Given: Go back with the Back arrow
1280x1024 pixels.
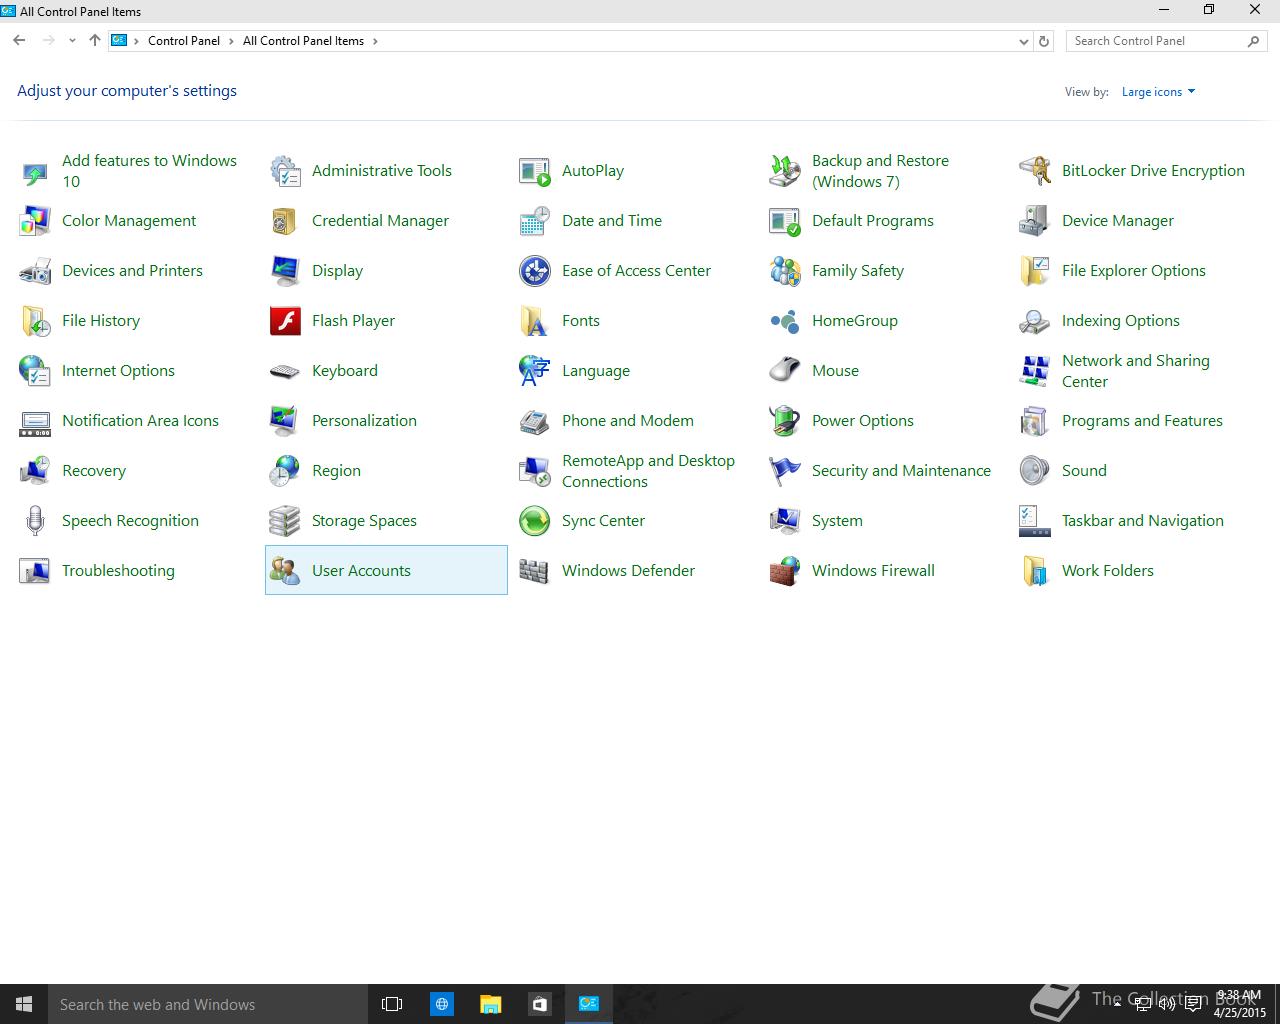Looking at the screenshot, I should point(19,41).
